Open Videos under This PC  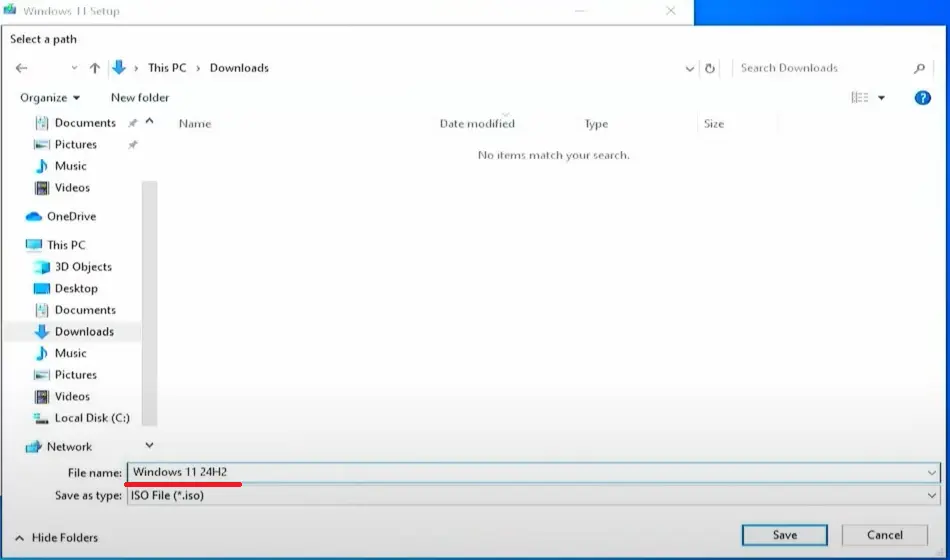[72, 396]
